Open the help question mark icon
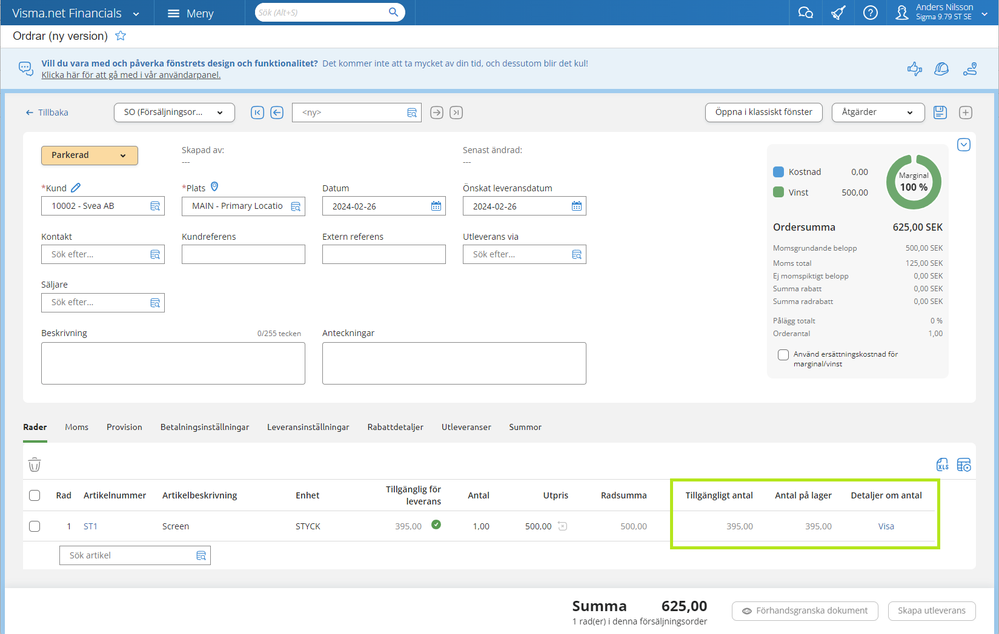Image resolution: width=999 pixels, height=634 pixels. coord(870,13)
